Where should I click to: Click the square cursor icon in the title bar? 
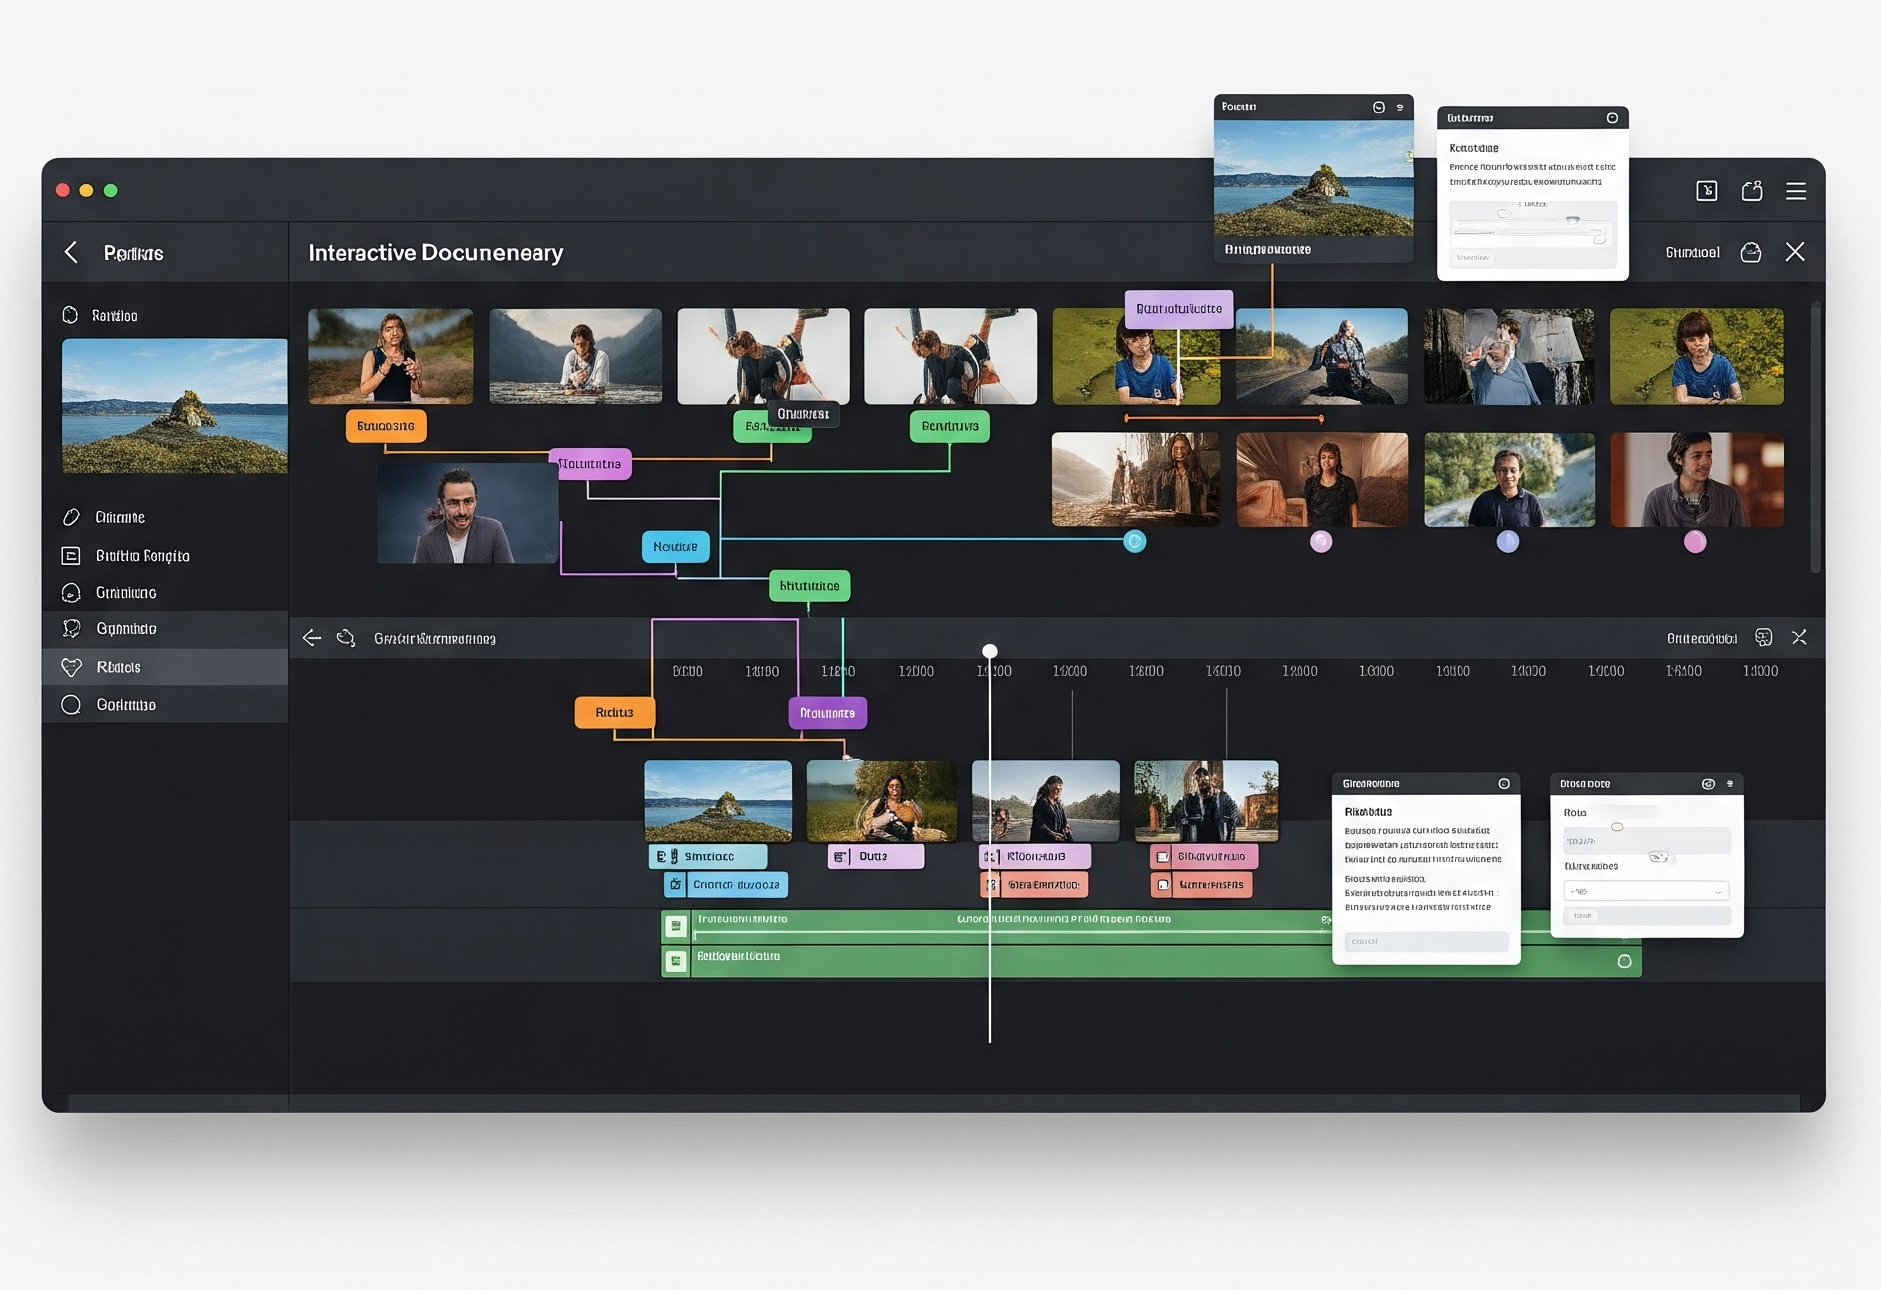[x=1707, y=191]
